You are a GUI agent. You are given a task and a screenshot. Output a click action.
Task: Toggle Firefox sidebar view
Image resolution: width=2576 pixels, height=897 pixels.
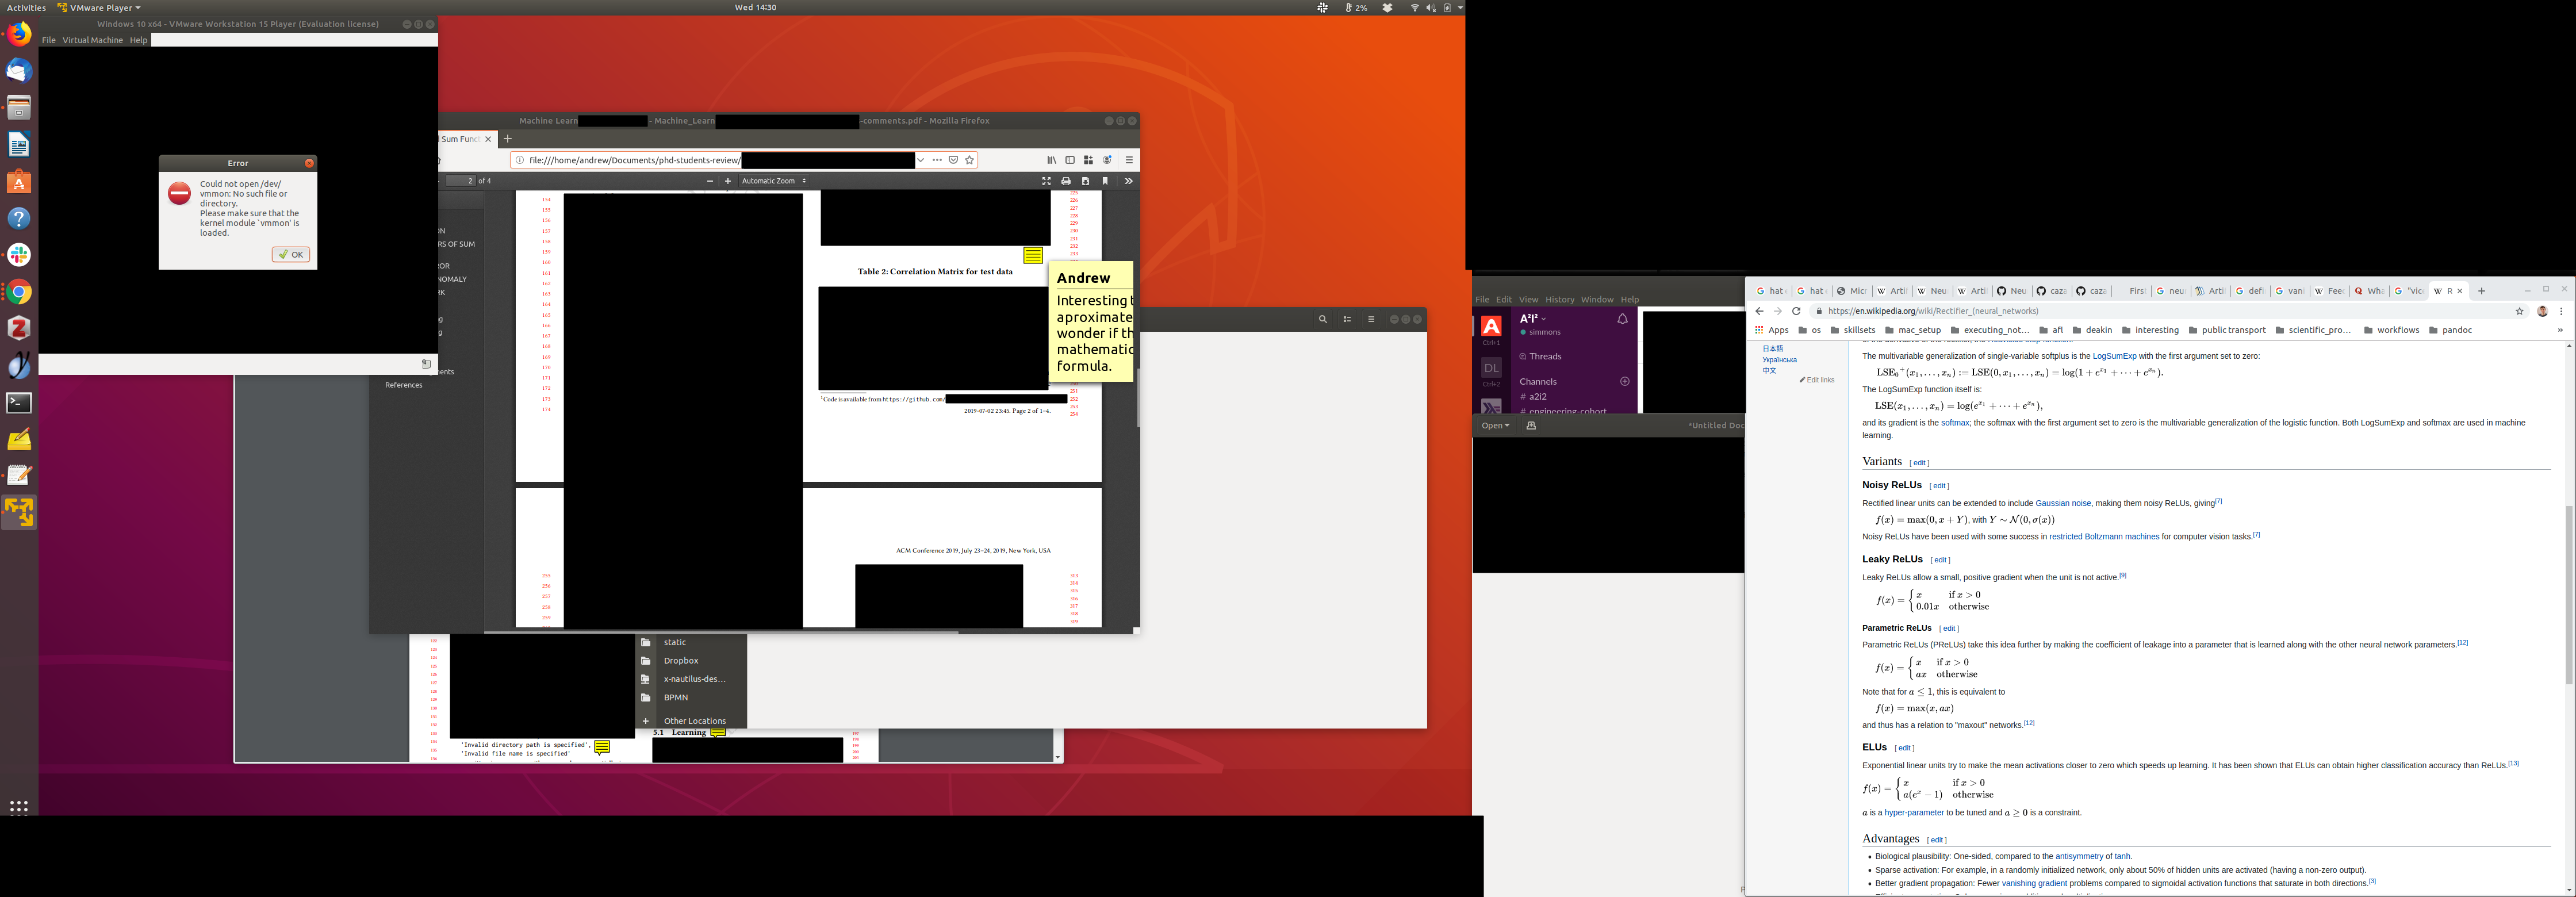1070,160
